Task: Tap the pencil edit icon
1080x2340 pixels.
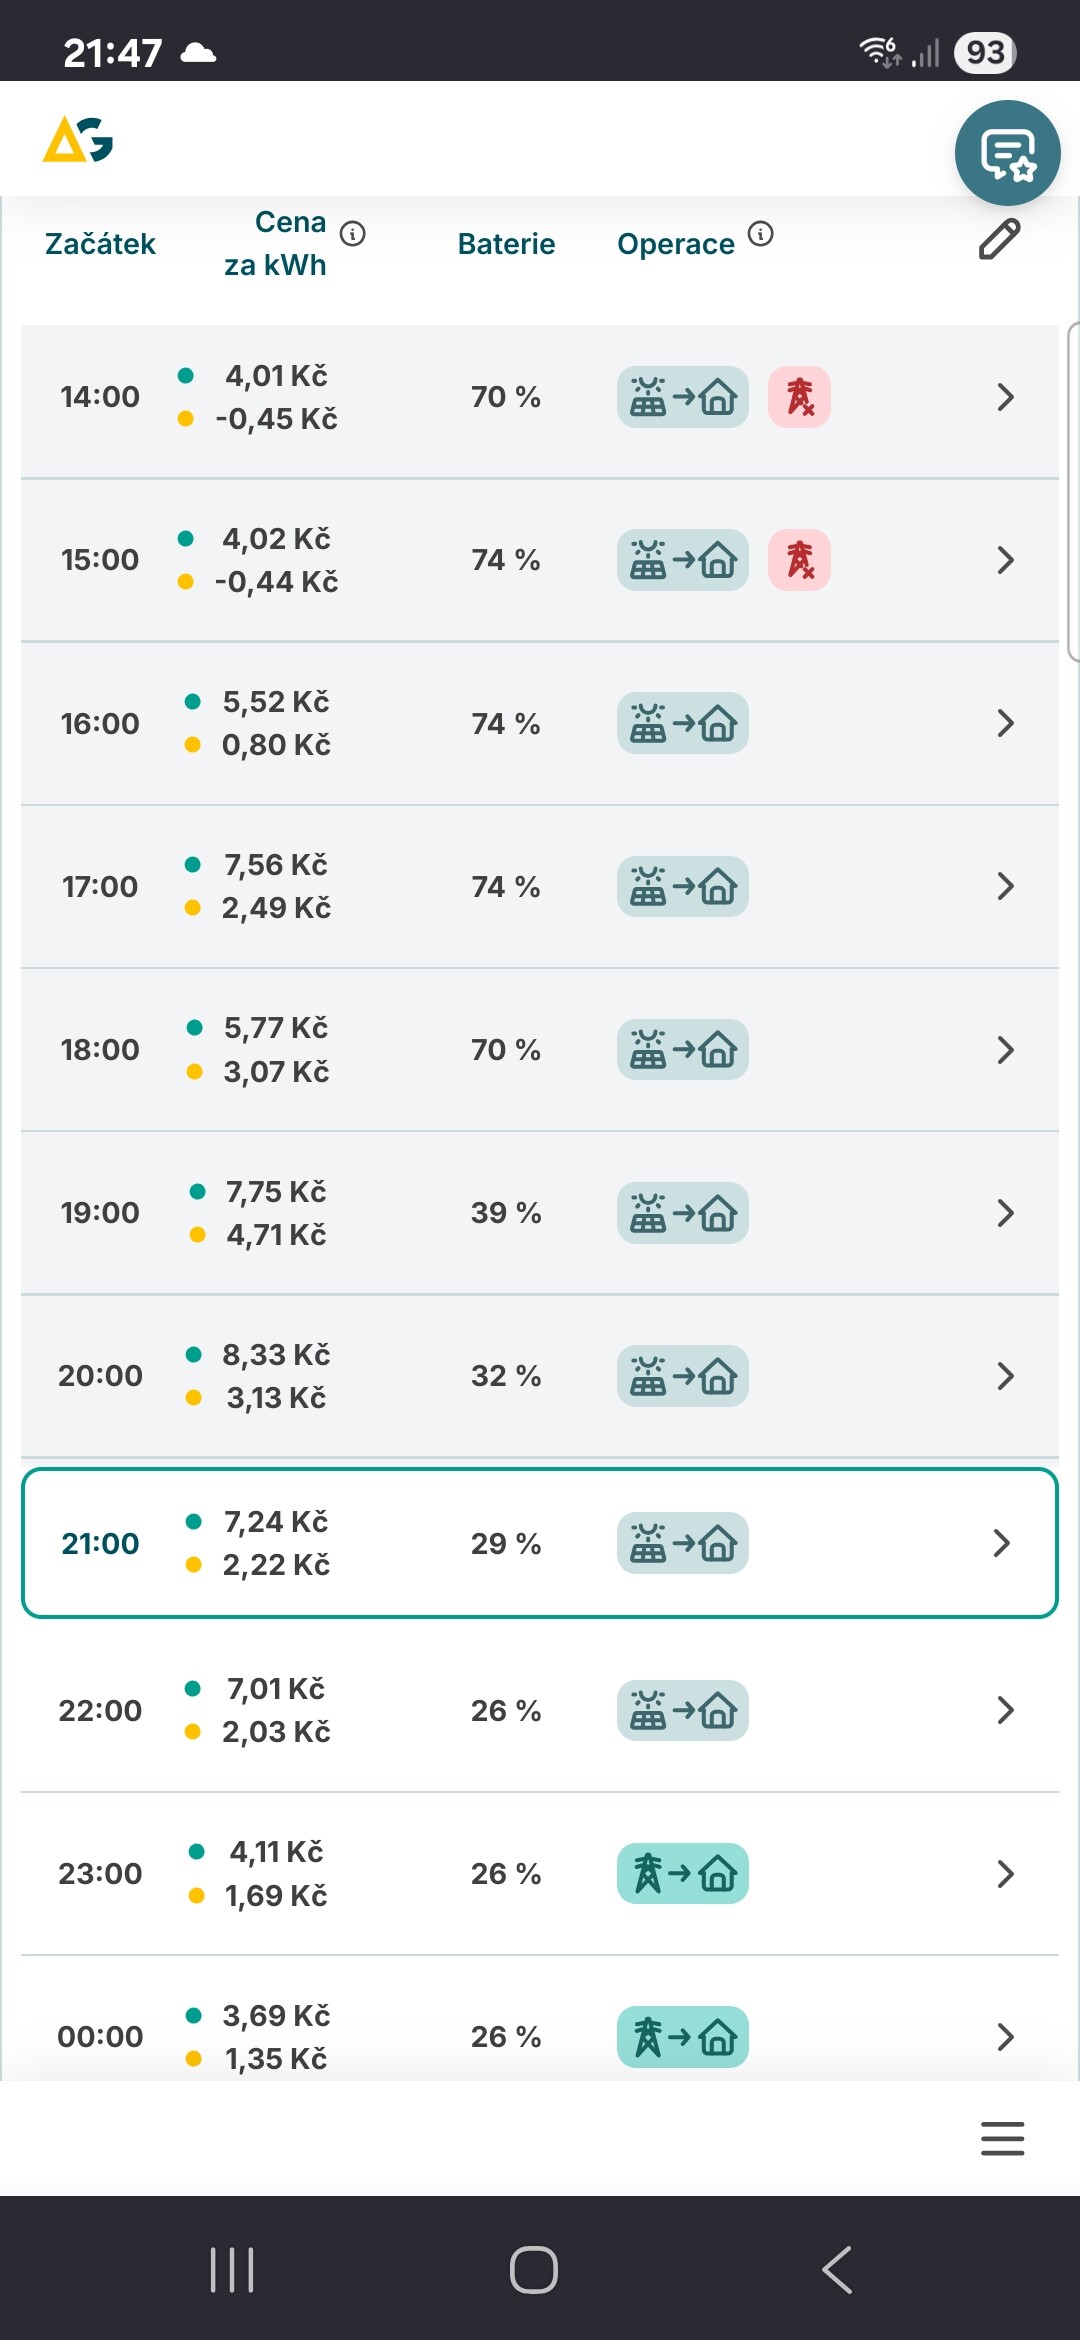Action: 999,240
